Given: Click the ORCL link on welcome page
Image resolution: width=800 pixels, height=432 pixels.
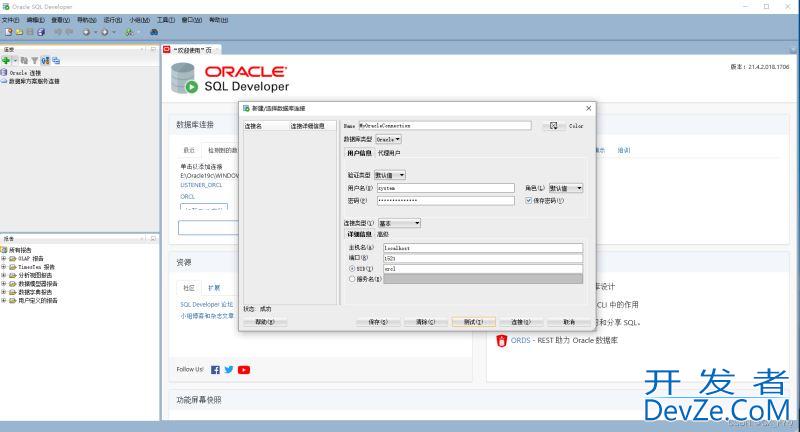Looking at the screenshot, I should (x=187, y=196).
